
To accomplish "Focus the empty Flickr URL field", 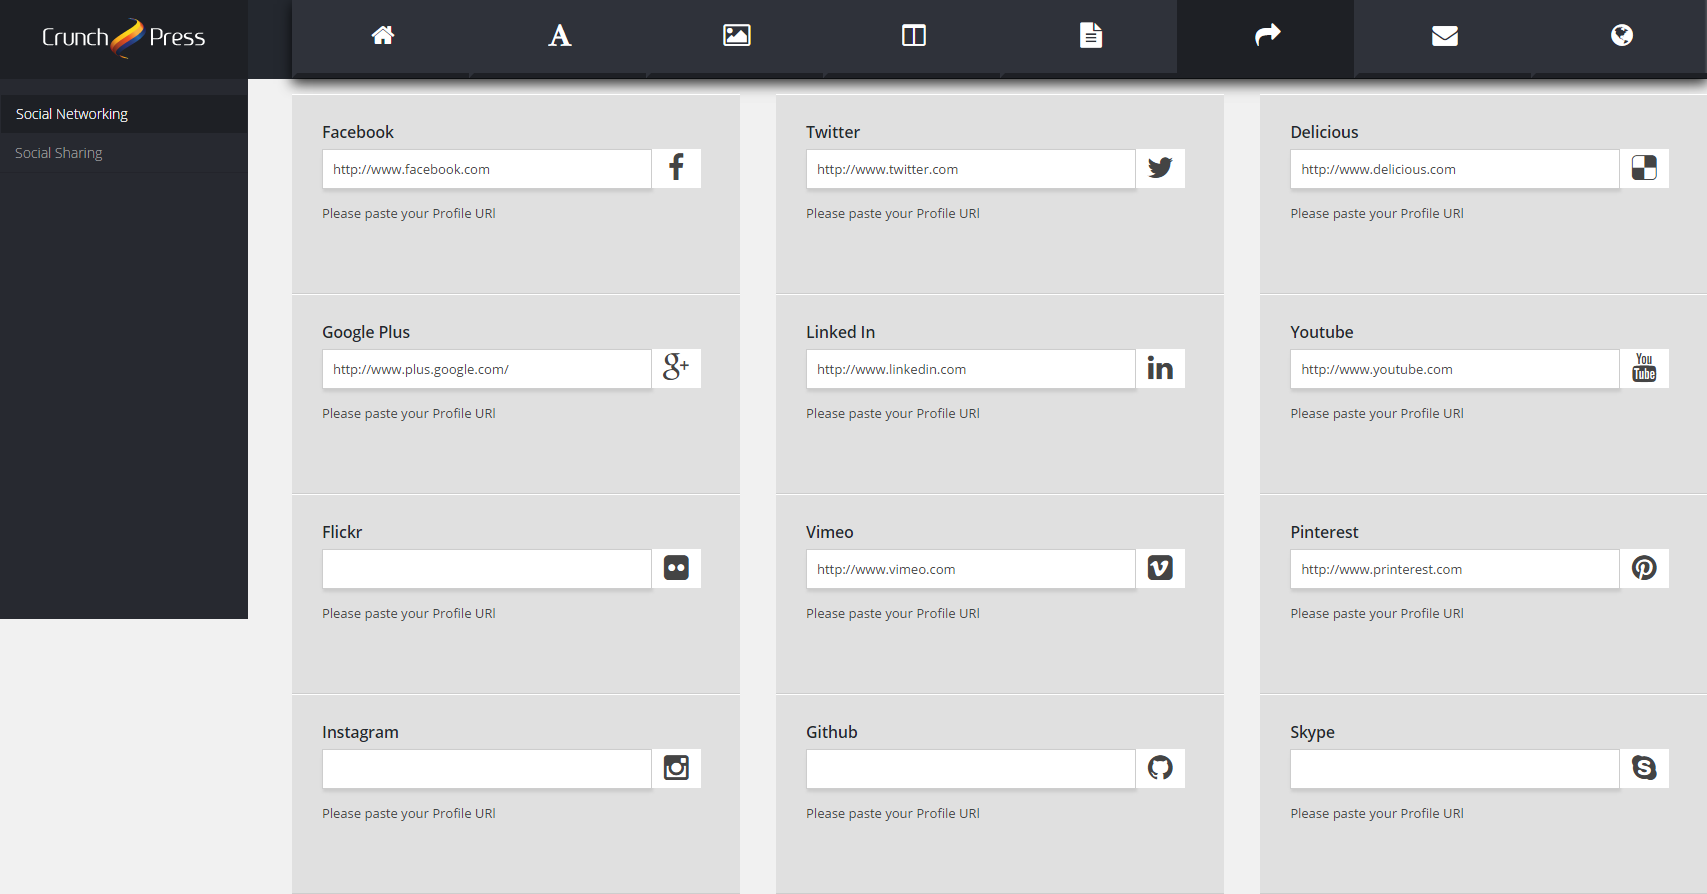I will [x=487, y=569].
